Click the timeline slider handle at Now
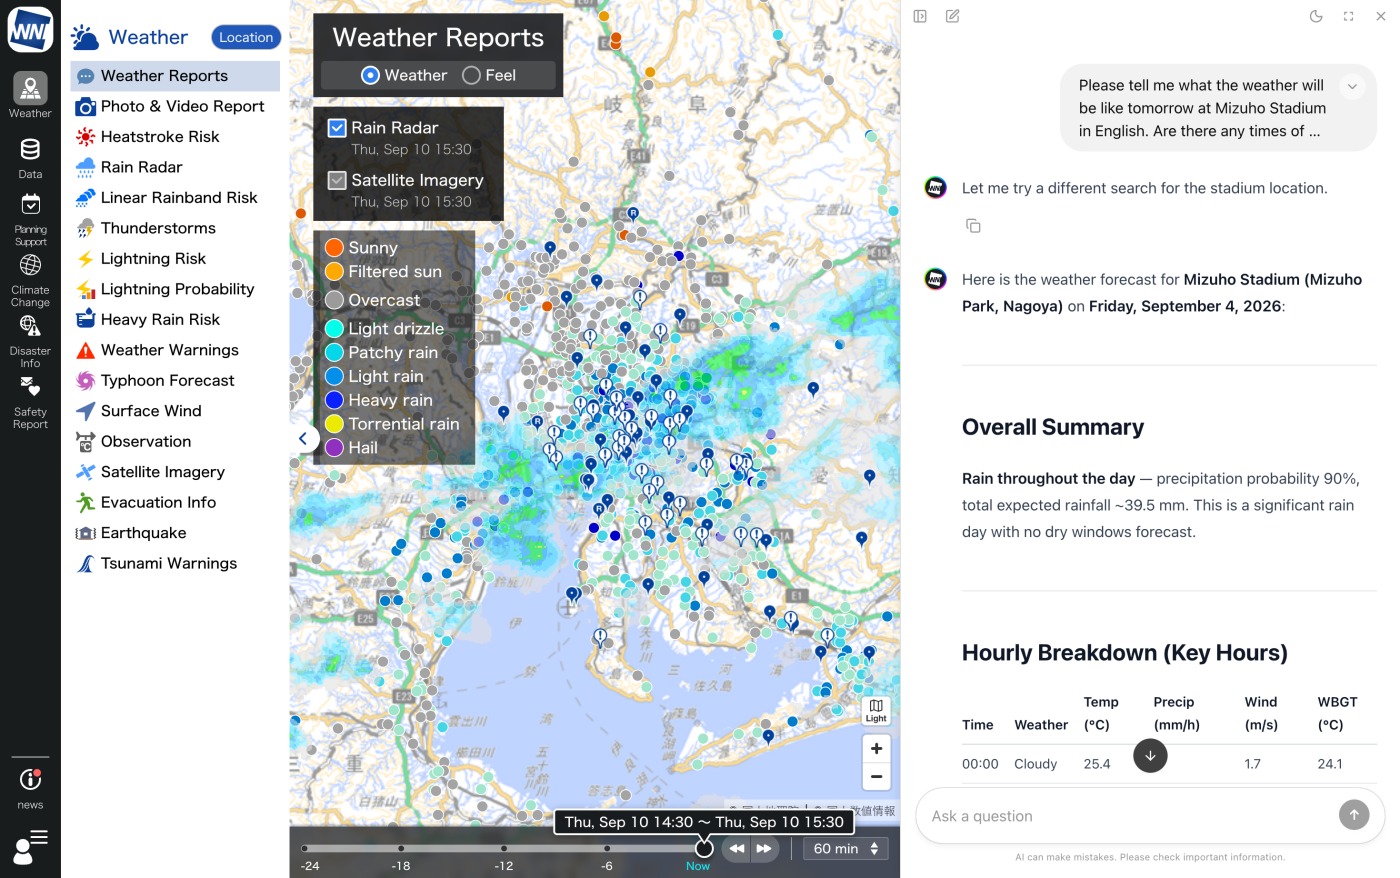1400x878 pixels. tap(704, 848)
